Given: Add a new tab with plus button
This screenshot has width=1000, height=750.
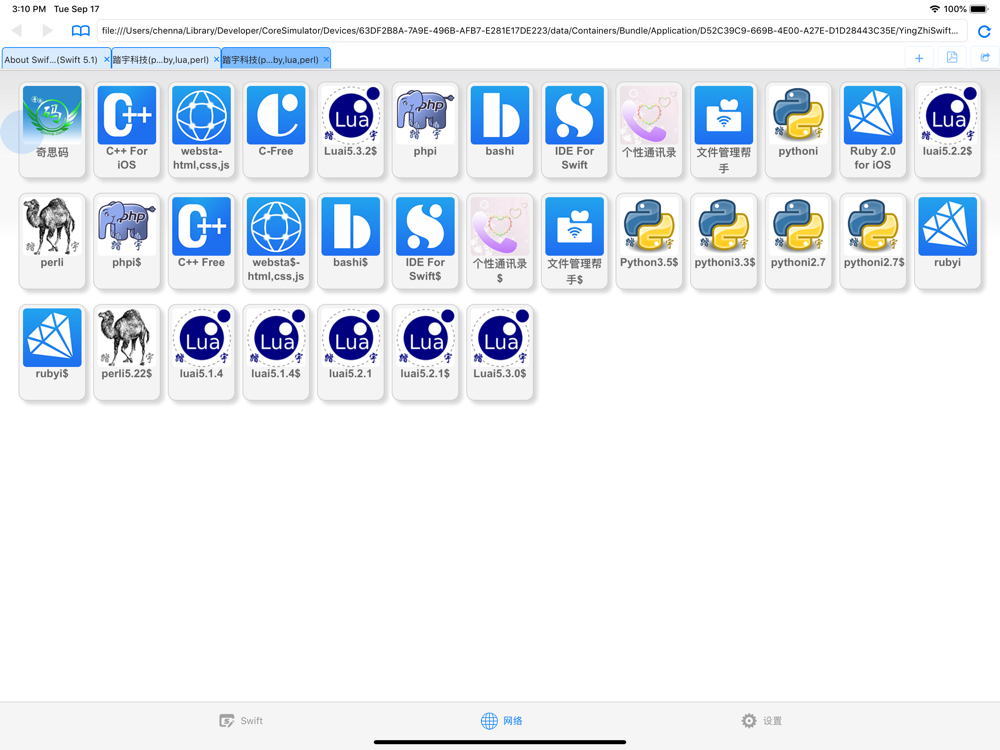Looking at the screenshot, I should point(919,58).
